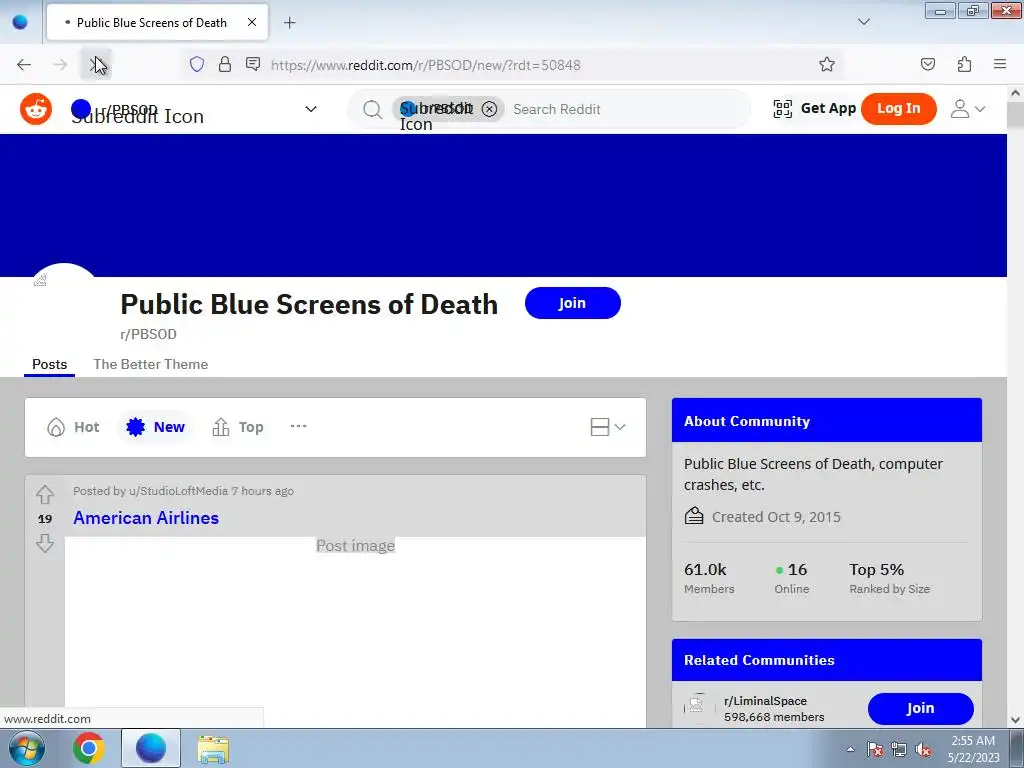The image size is (1024, 768).
Task: Click the network tray icon
Action: [899, 749]
